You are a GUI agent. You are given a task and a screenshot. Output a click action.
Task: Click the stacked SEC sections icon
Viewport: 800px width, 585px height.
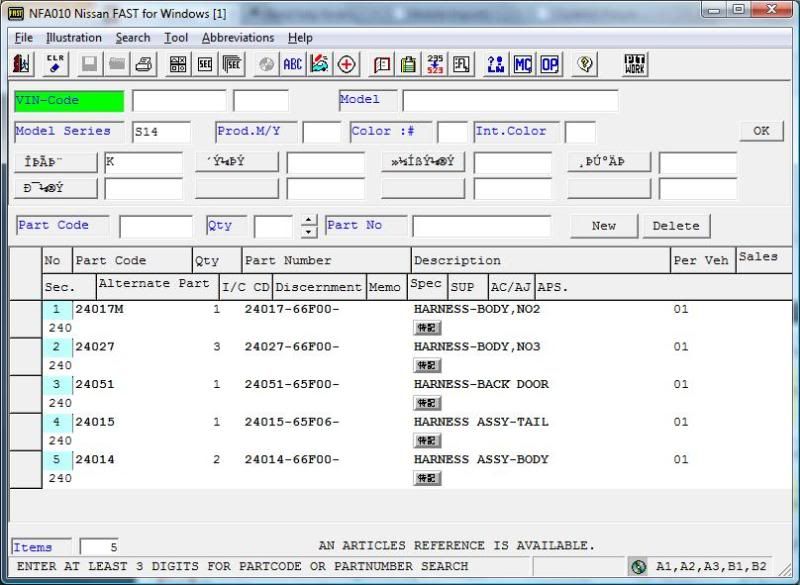pyautogui.click(x=232, y=64)
